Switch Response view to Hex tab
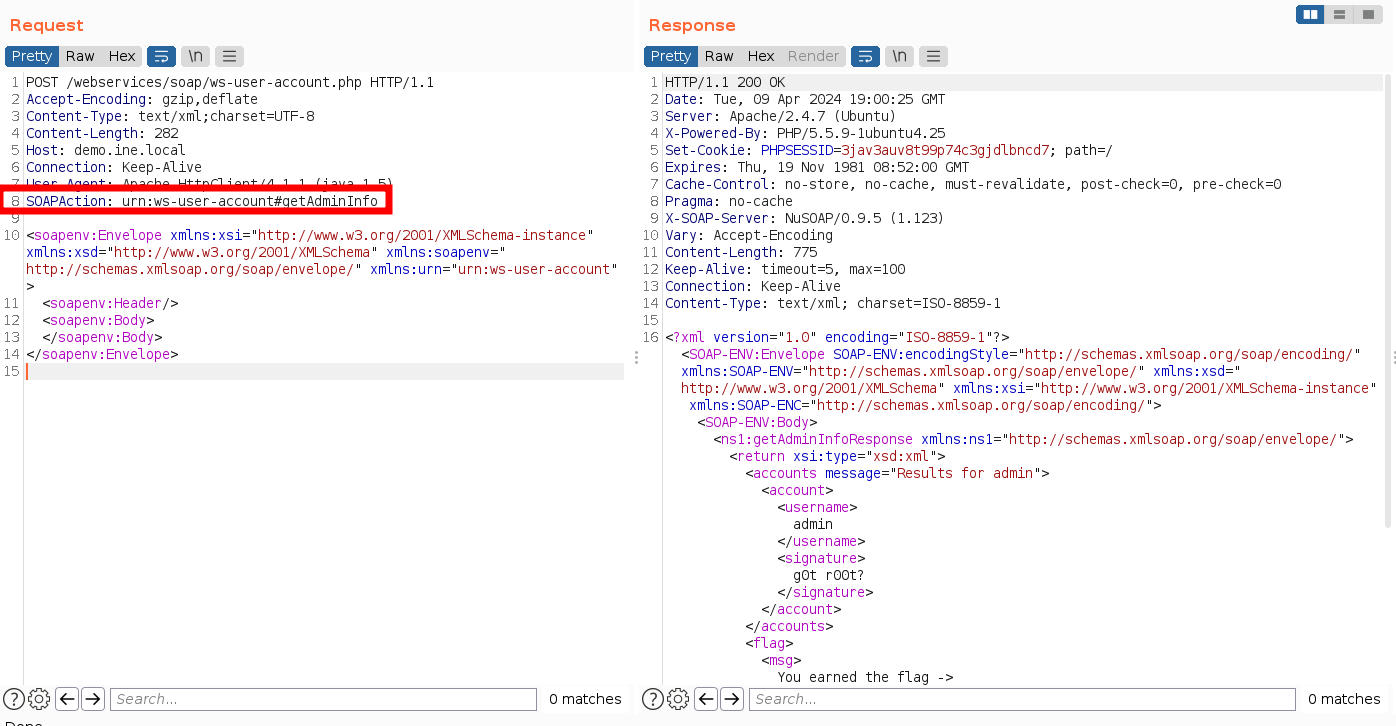This screenshot has height=726, width=1396. (x=761, y=56)
